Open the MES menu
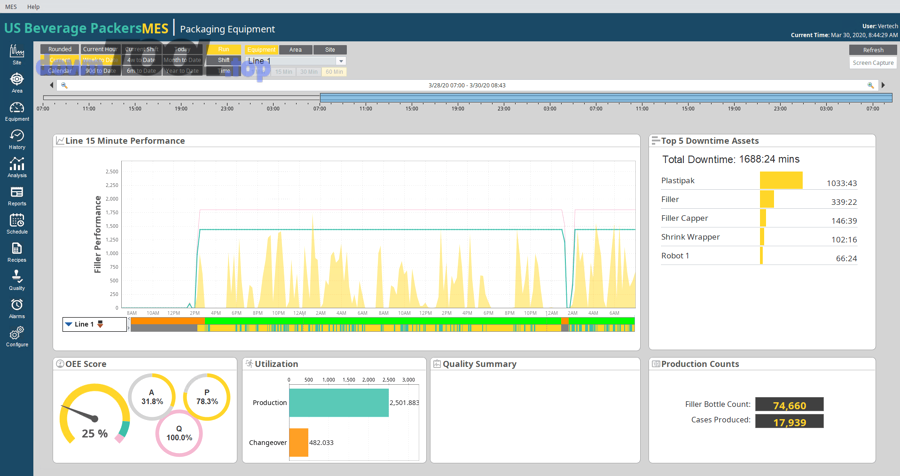 (11, 6)
